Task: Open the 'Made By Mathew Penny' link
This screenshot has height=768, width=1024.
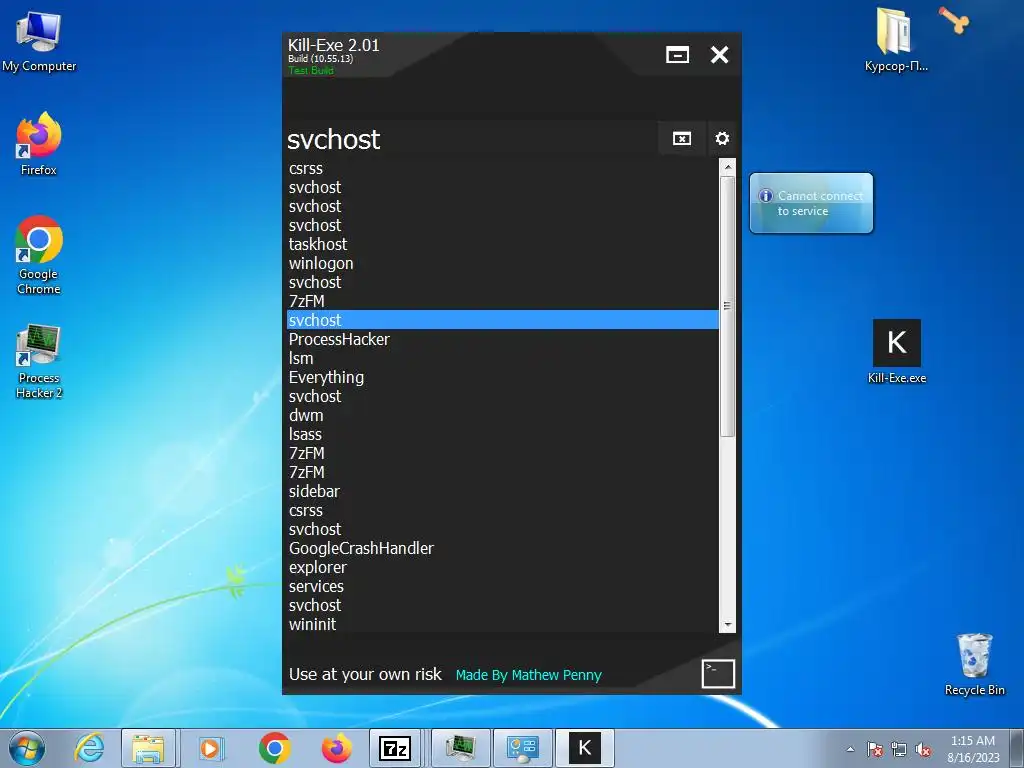Action: click(x=528, y=675)
